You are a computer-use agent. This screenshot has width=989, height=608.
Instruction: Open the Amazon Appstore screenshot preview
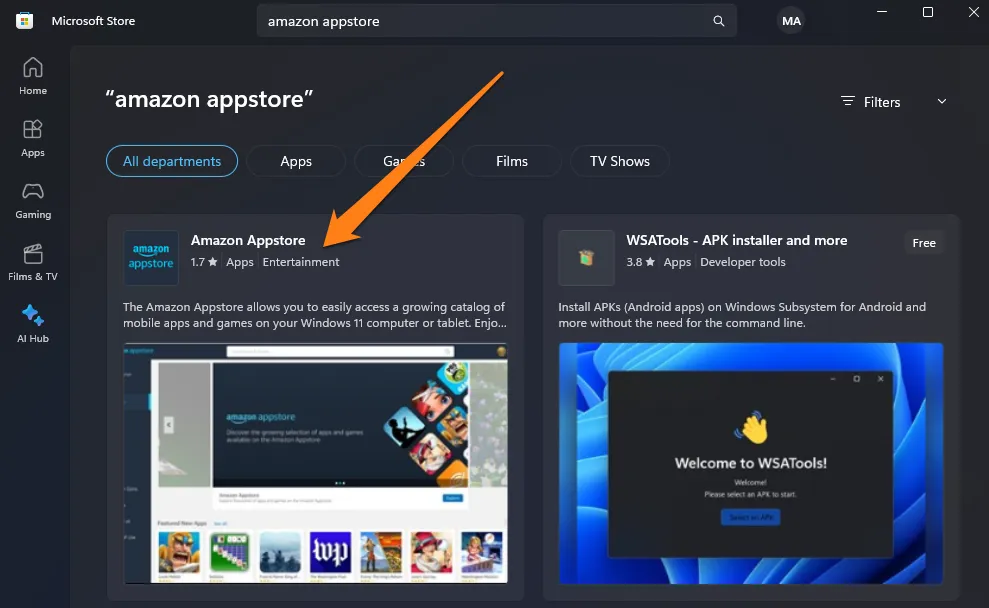tap(315, 463)
